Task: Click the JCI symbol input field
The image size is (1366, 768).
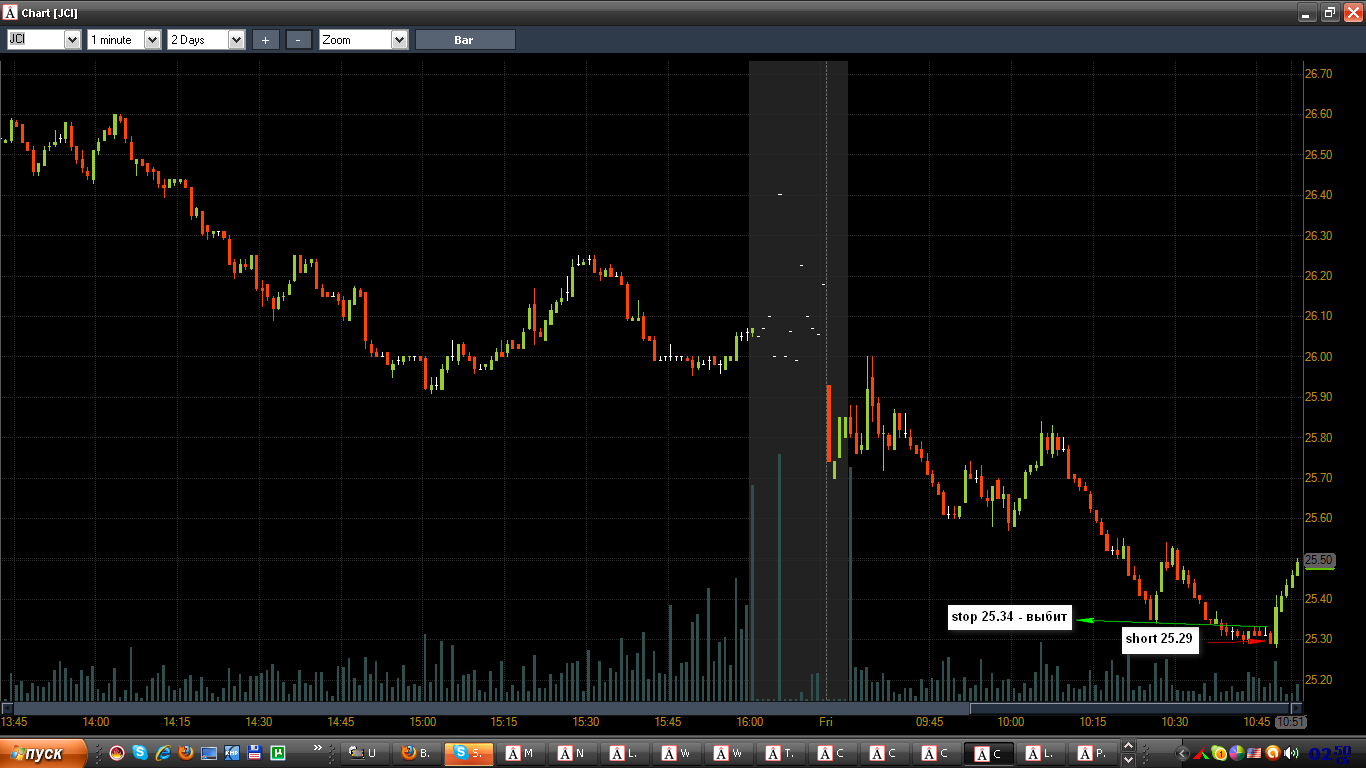Action: click(35, 40)
